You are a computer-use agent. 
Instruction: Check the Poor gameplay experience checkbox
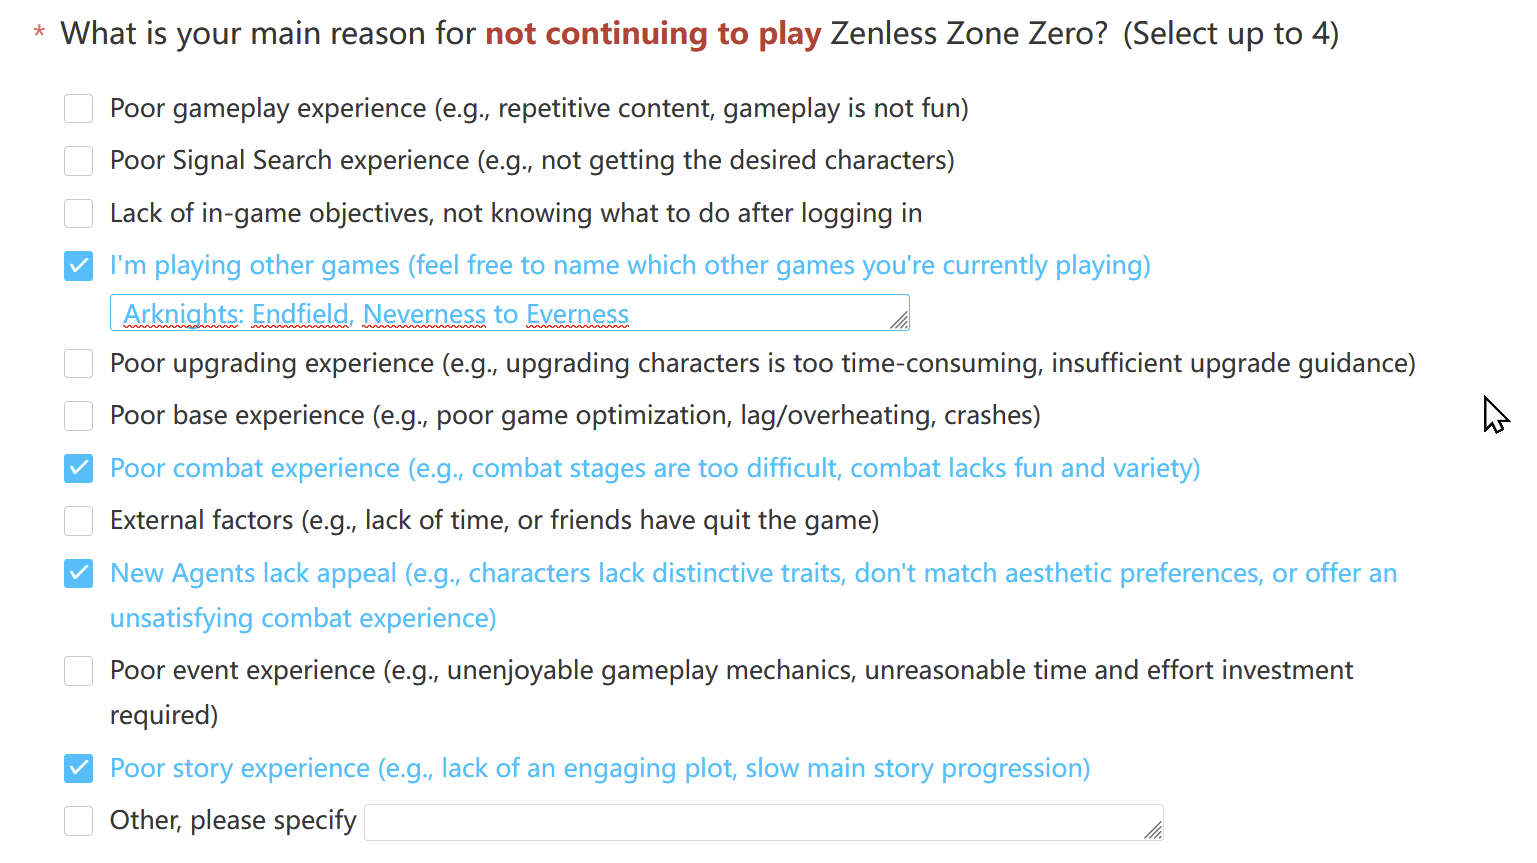tap(79, 108)
